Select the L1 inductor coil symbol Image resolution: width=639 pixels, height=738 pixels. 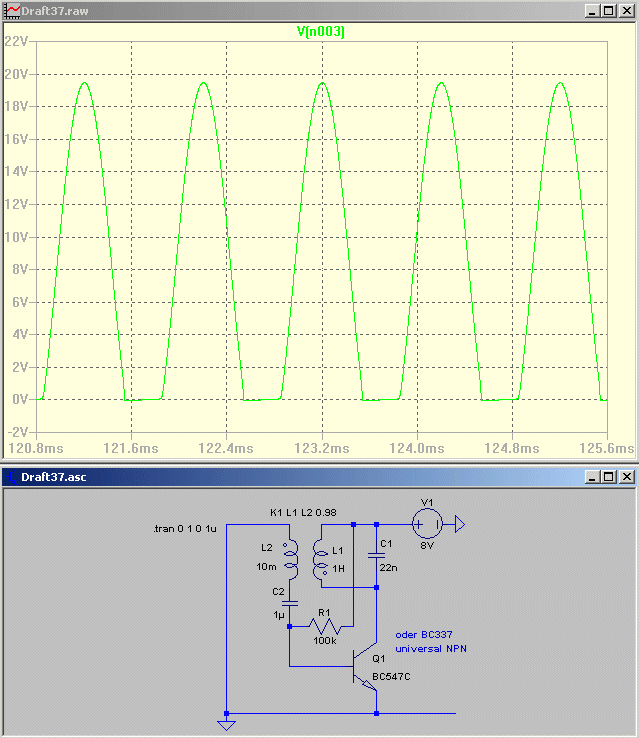321,559
